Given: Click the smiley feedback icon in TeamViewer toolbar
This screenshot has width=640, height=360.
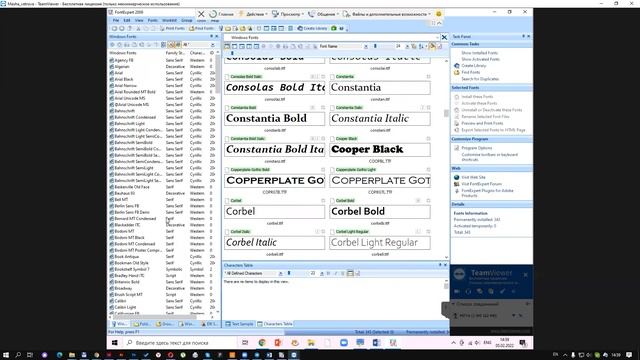Looking at the screenshot, I should tap(439, 14).
